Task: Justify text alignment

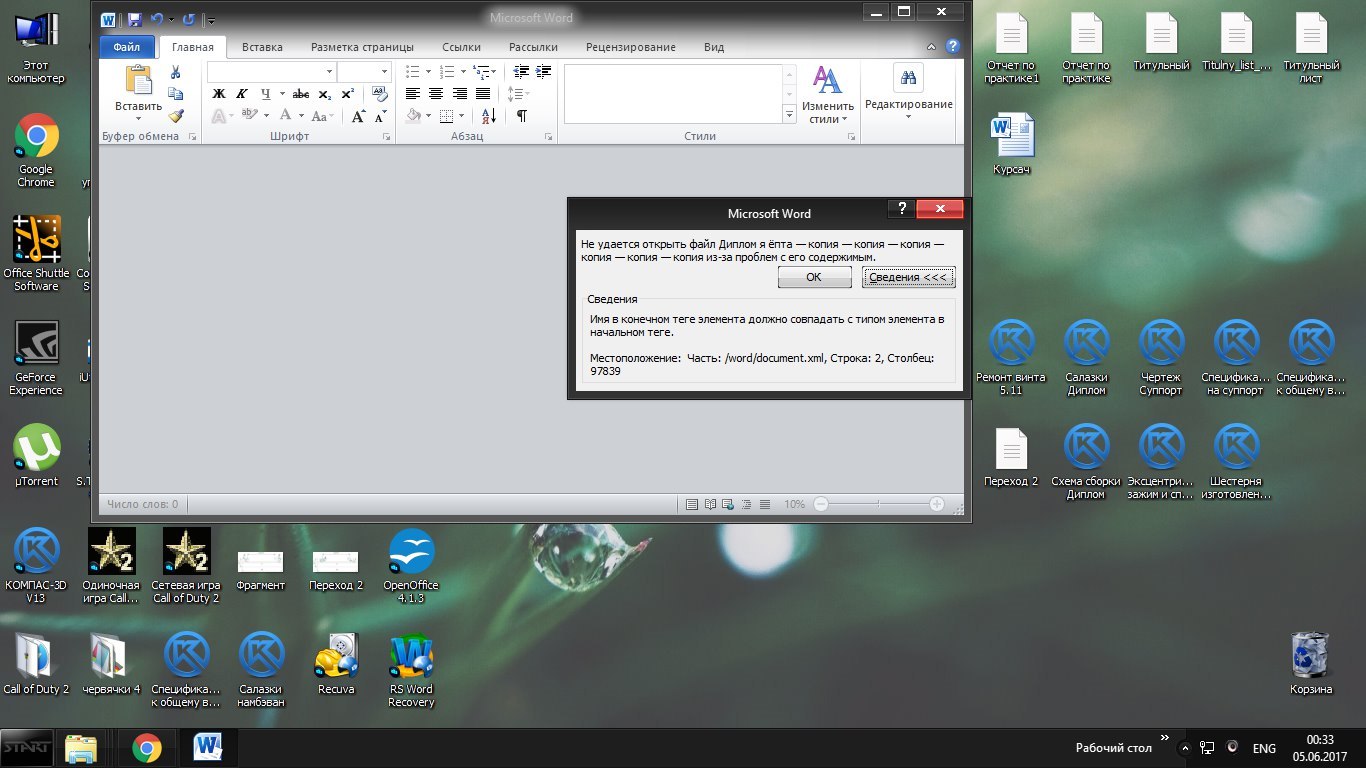Action: tap(482, 94)
